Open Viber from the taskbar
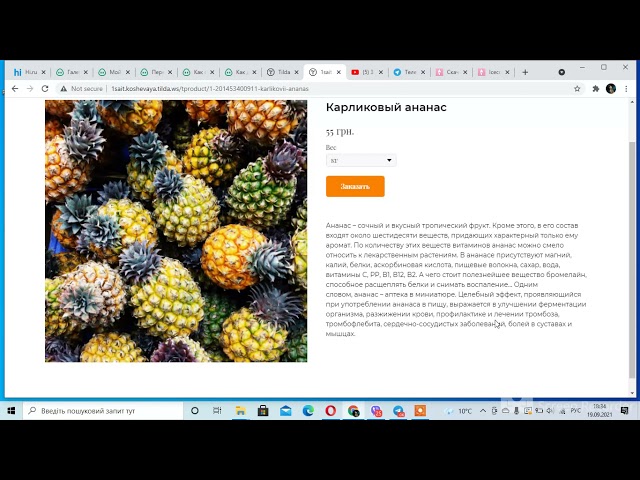Viewport: 640px width, 480px height. tap(376, 411)
